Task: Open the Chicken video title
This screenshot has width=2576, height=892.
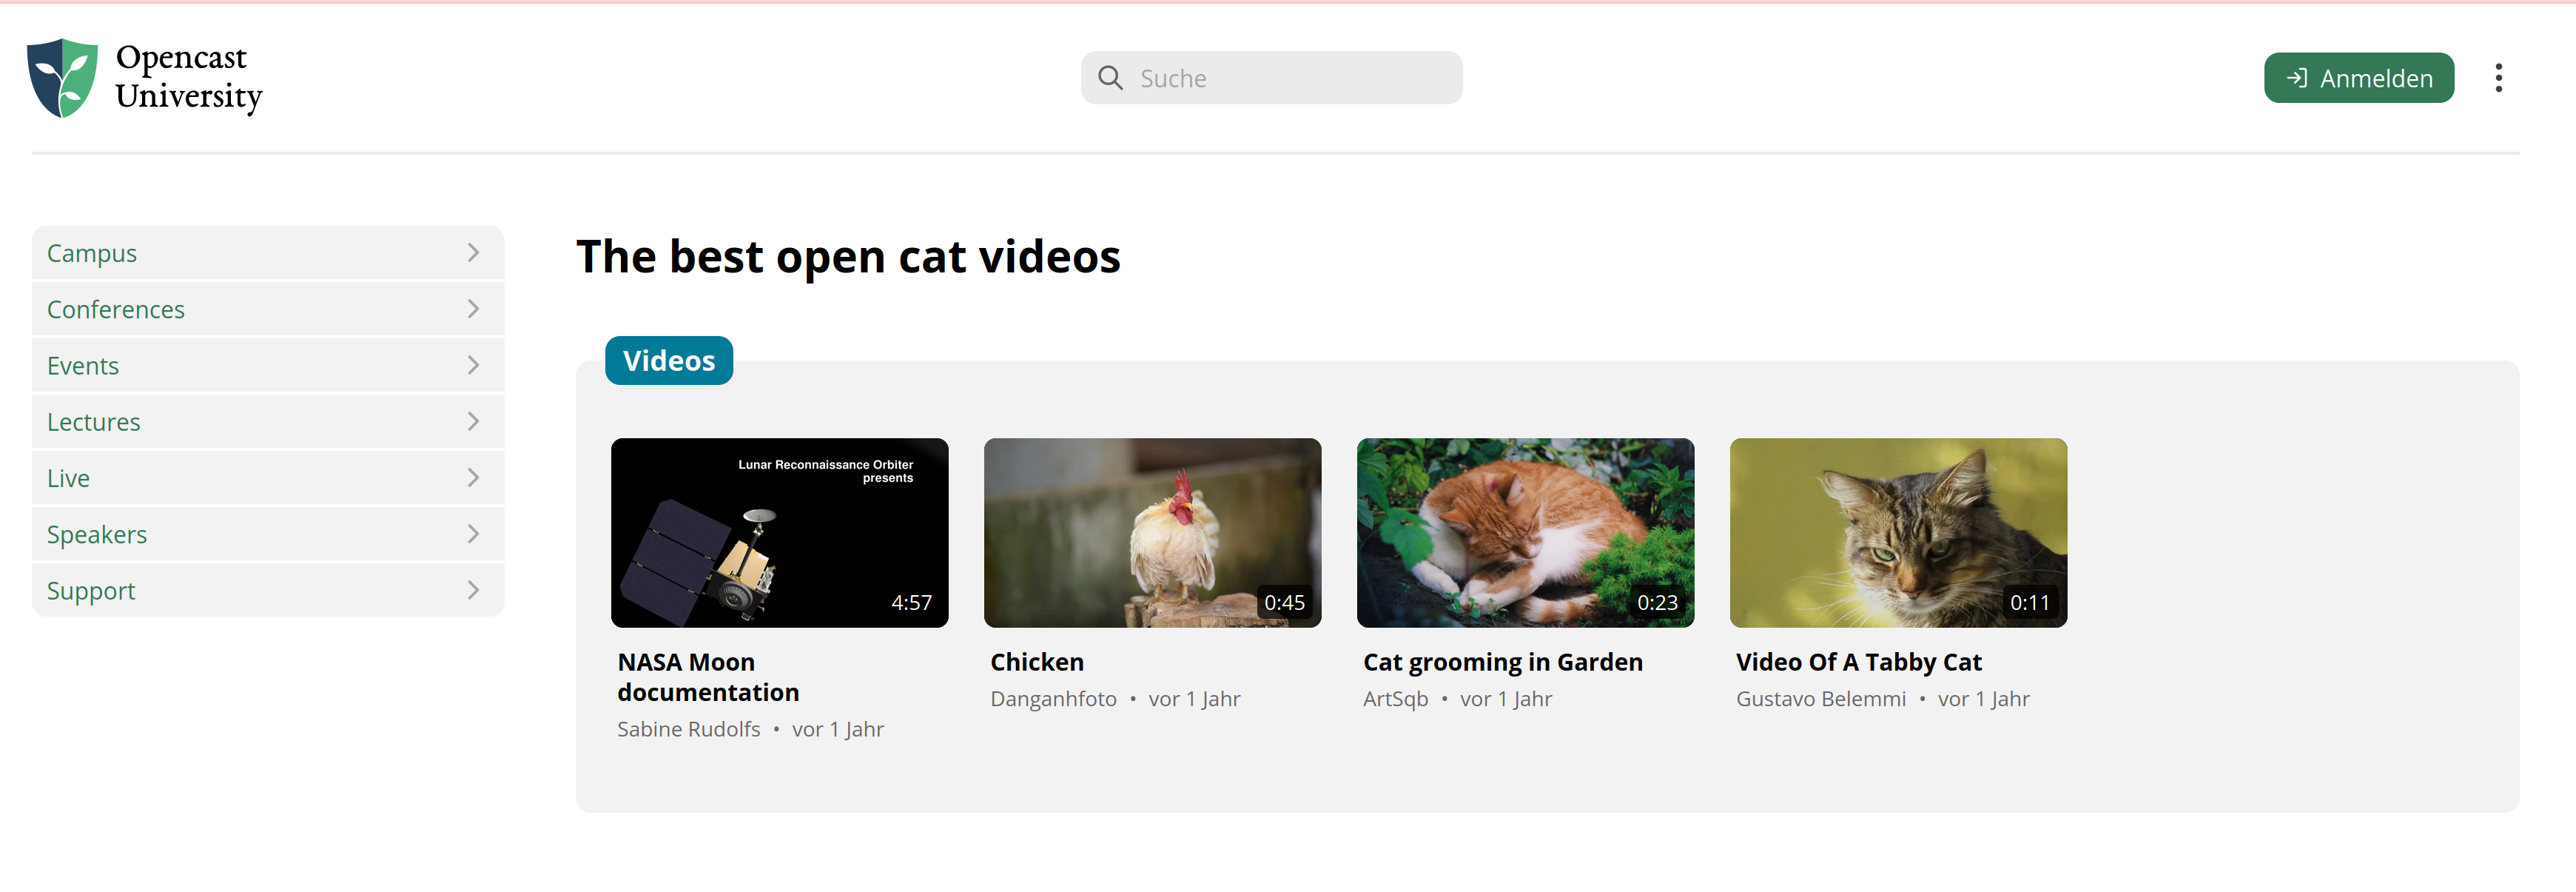Action: tap(1036, 661)
